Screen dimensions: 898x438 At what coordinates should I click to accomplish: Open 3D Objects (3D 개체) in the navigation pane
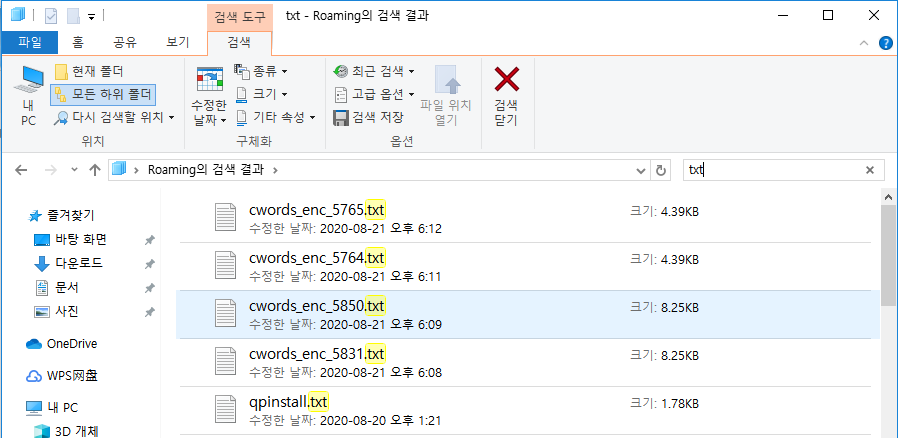[68, 431]
